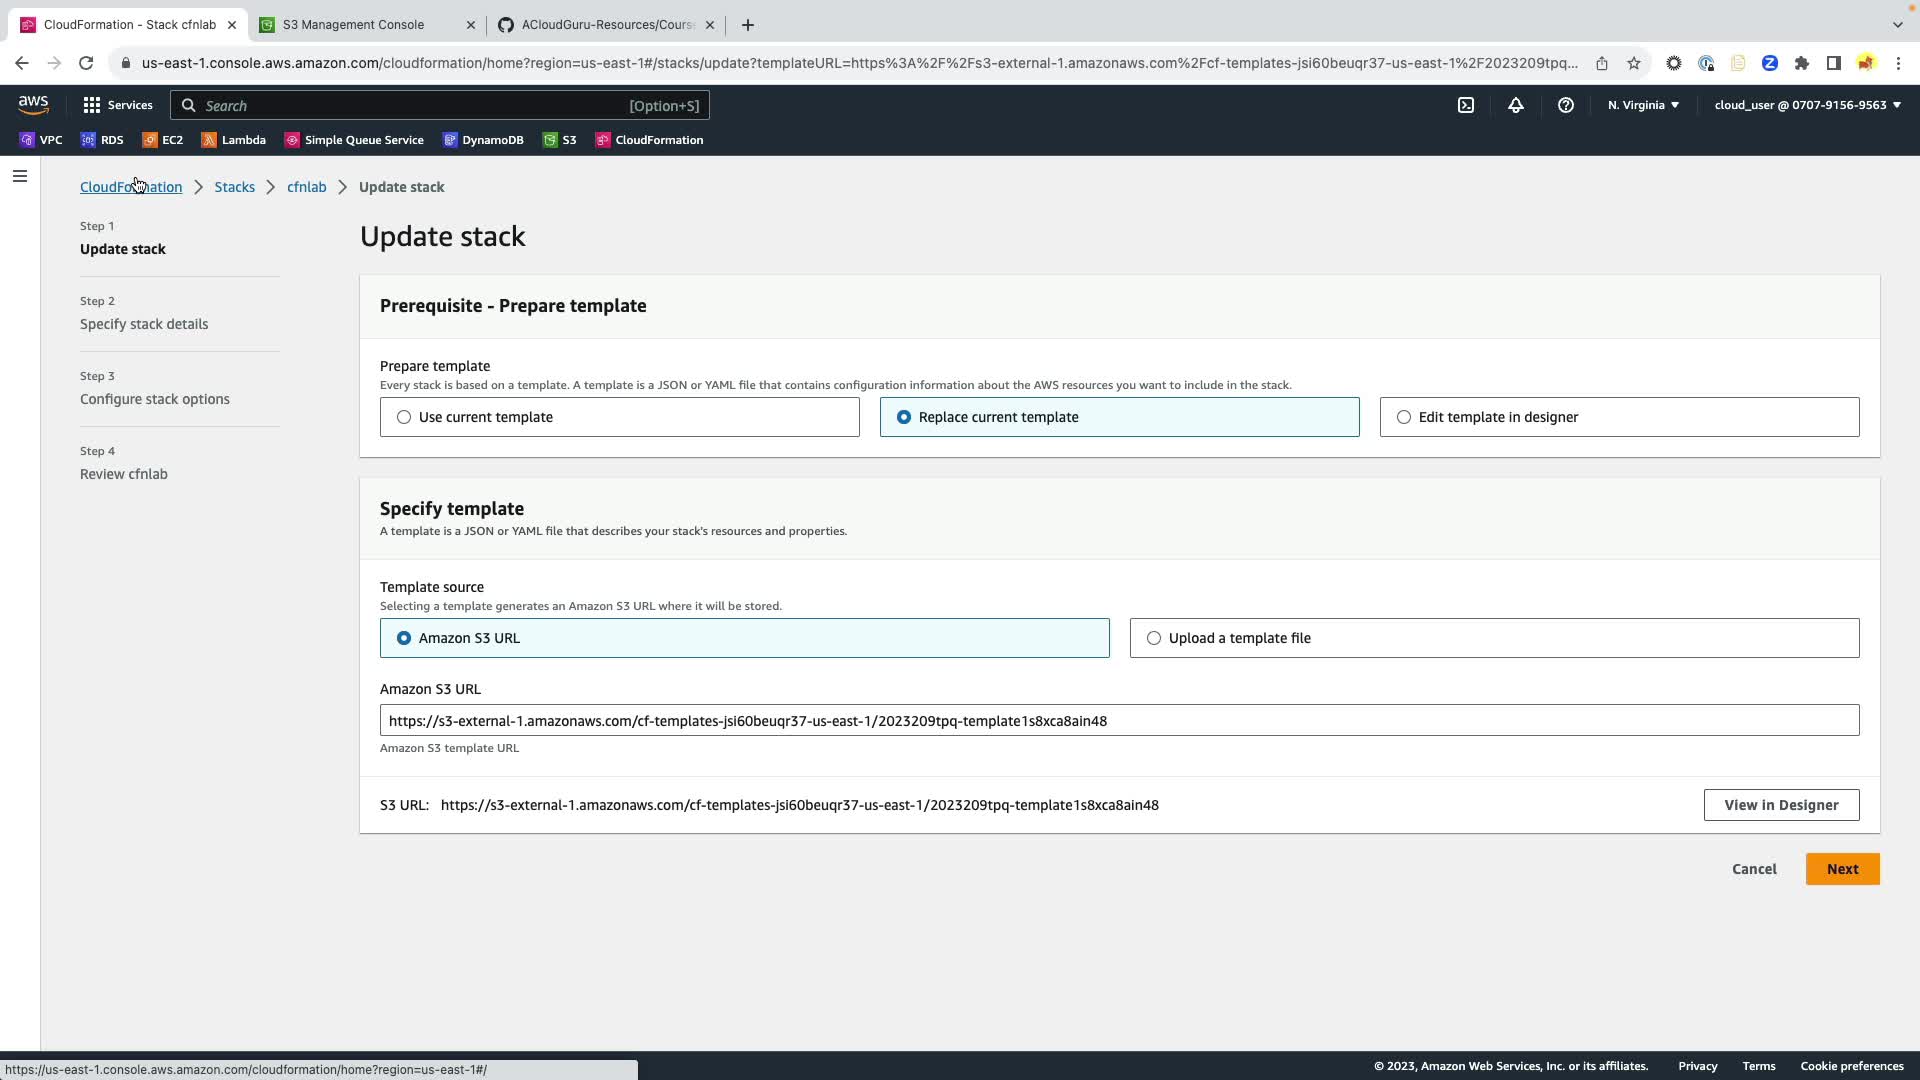The width and height of the screenshot is (1920, 1080).
Task: Switch to the S3 Management Console tab
Action: point(353,24)
